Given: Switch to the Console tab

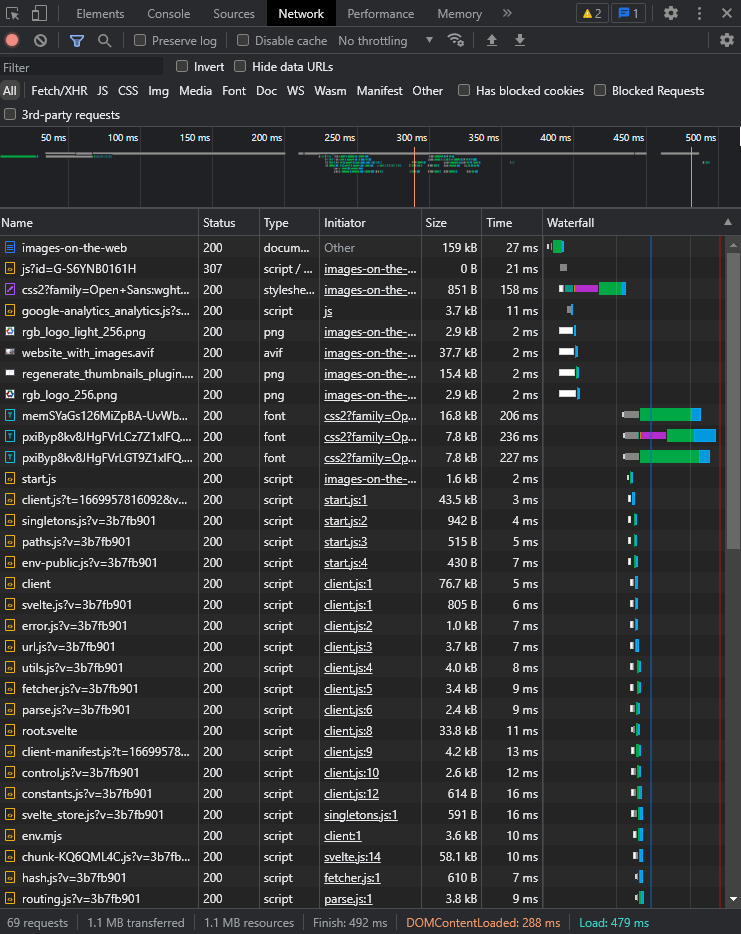Looking at the screenshot, I should 168,14.
